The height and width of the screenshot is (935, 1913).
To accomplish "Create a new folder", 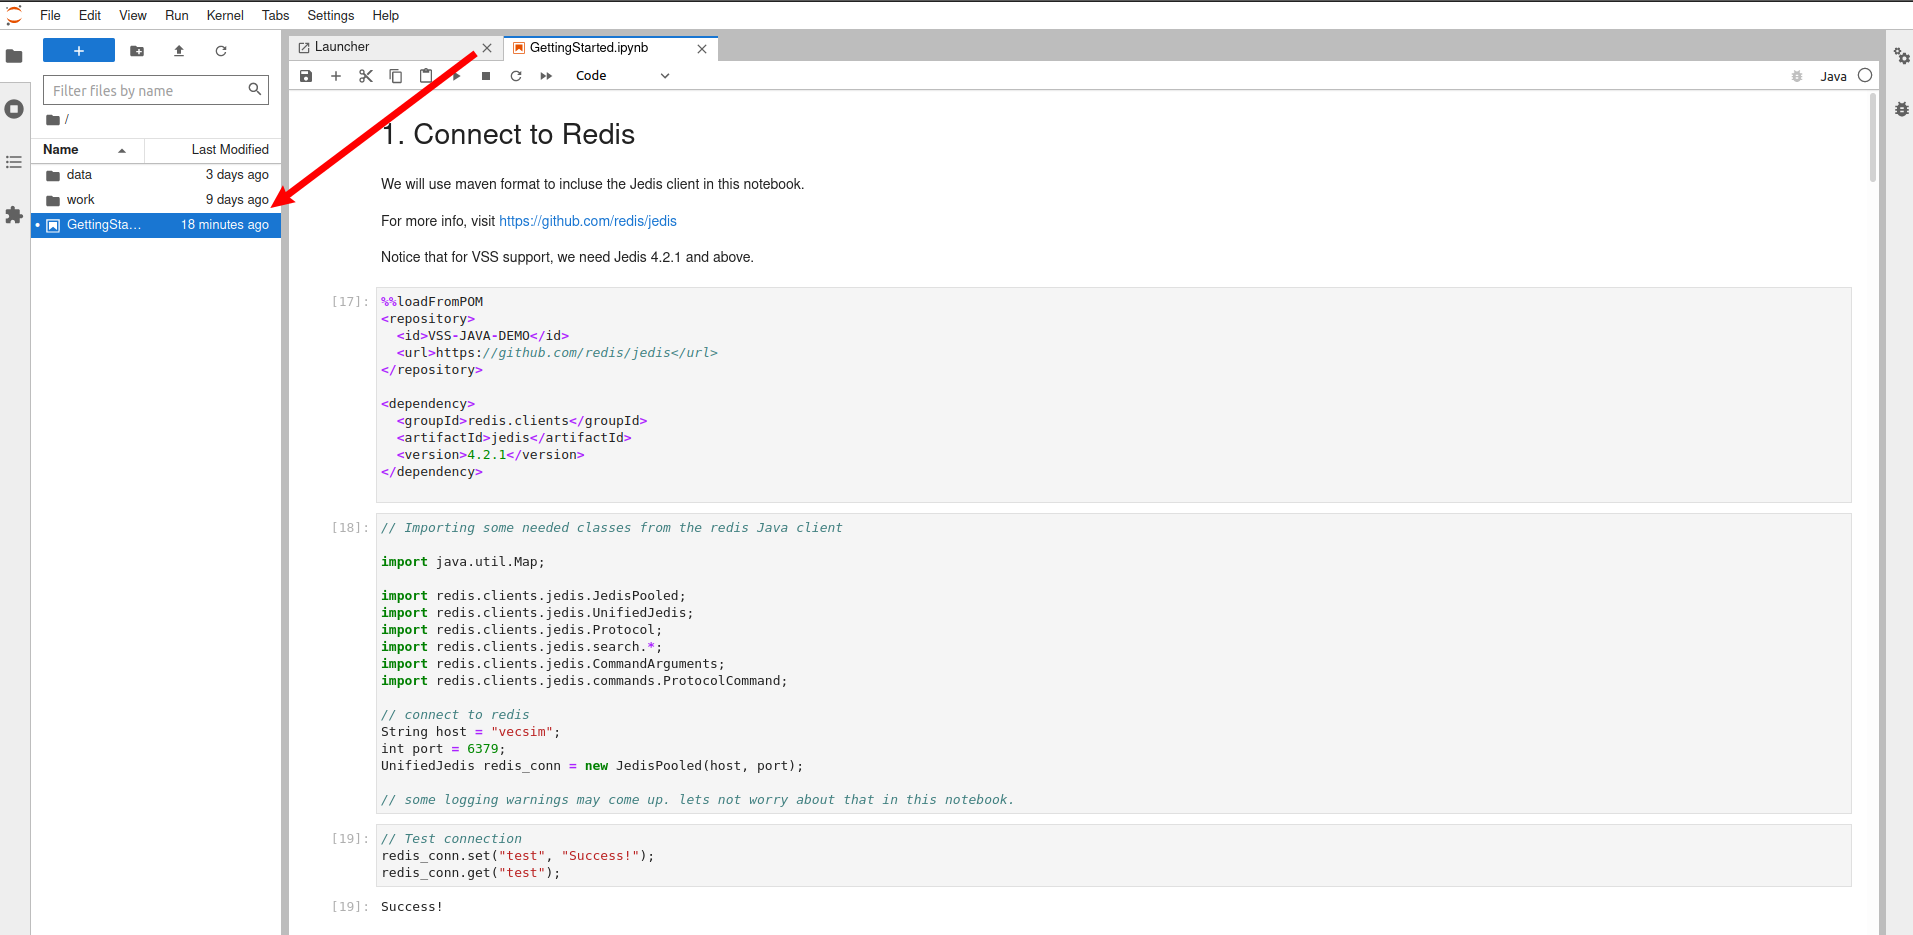I will (x=137, y=51).
